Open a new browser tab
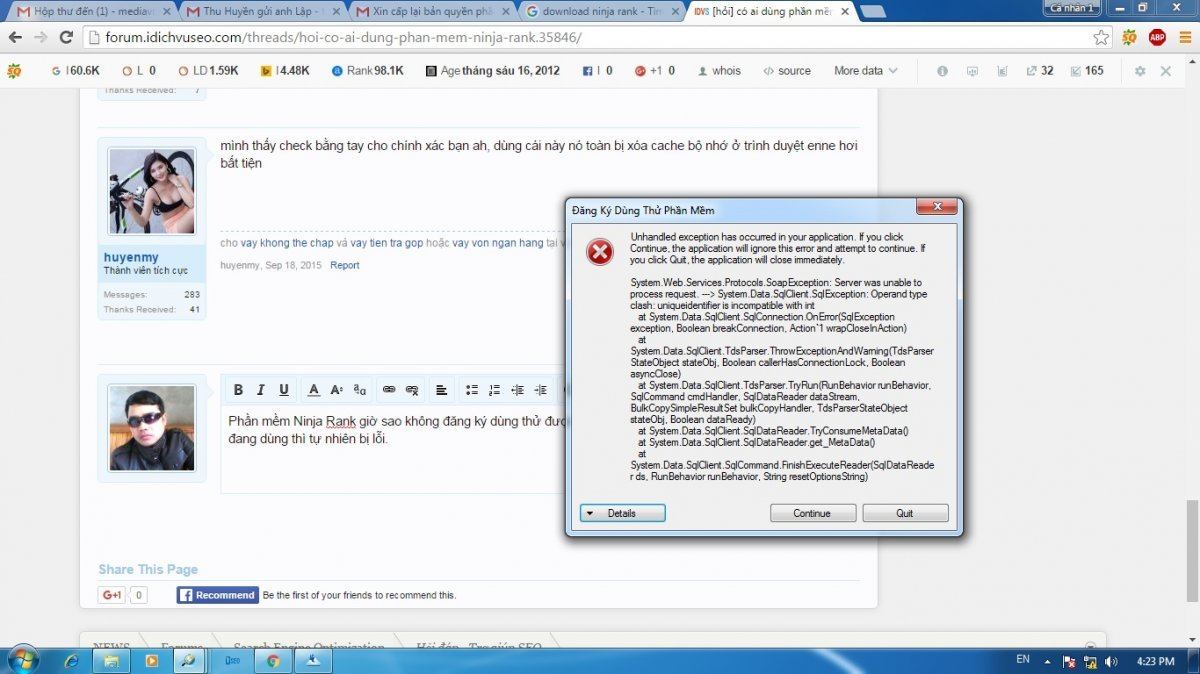This screenshot has width=1200, height=674. tap(873, 11)
